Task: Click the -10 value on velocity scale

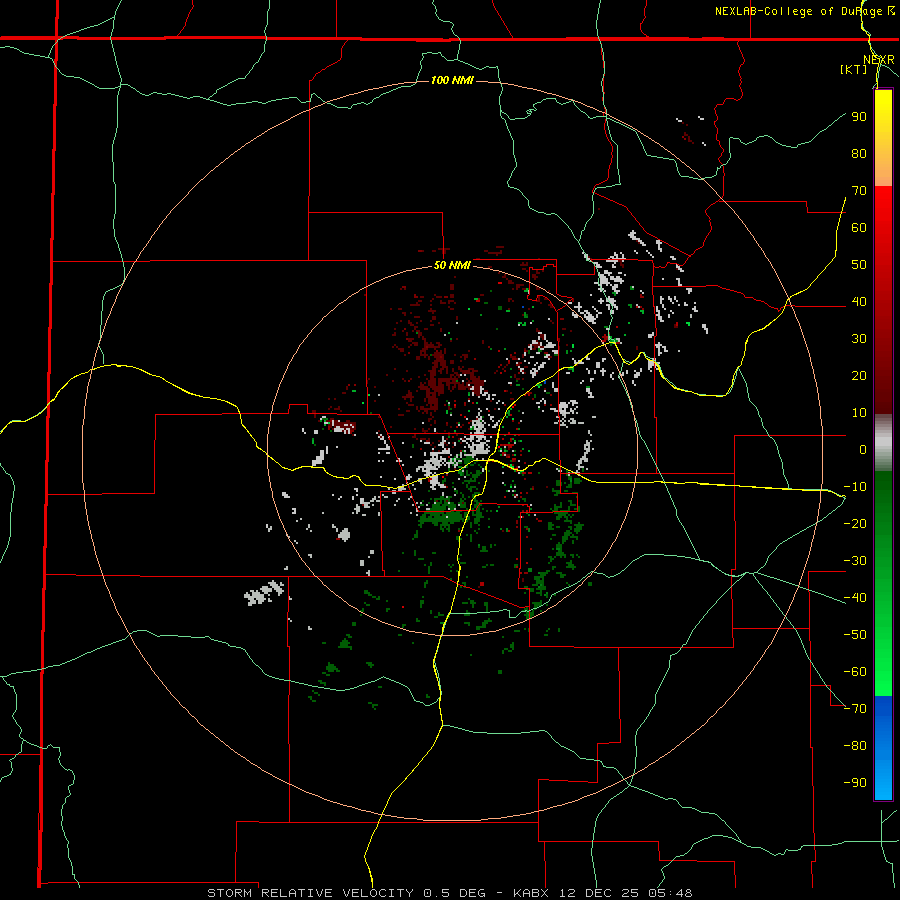Action: click(x=855, y=487)
